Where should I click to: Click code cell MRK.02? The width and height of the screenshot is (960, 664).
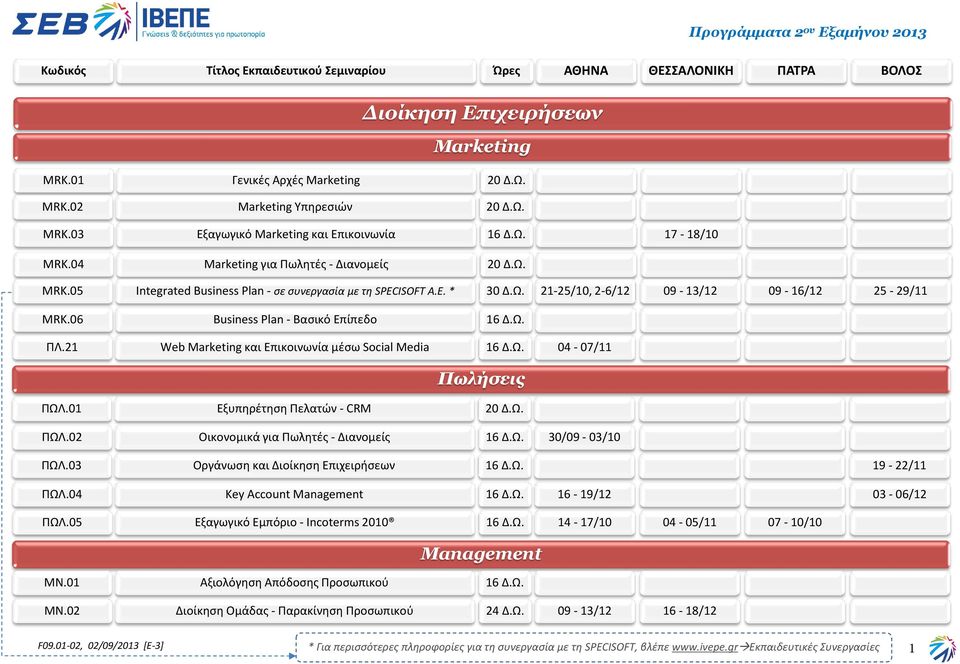(x=63, y=207)
